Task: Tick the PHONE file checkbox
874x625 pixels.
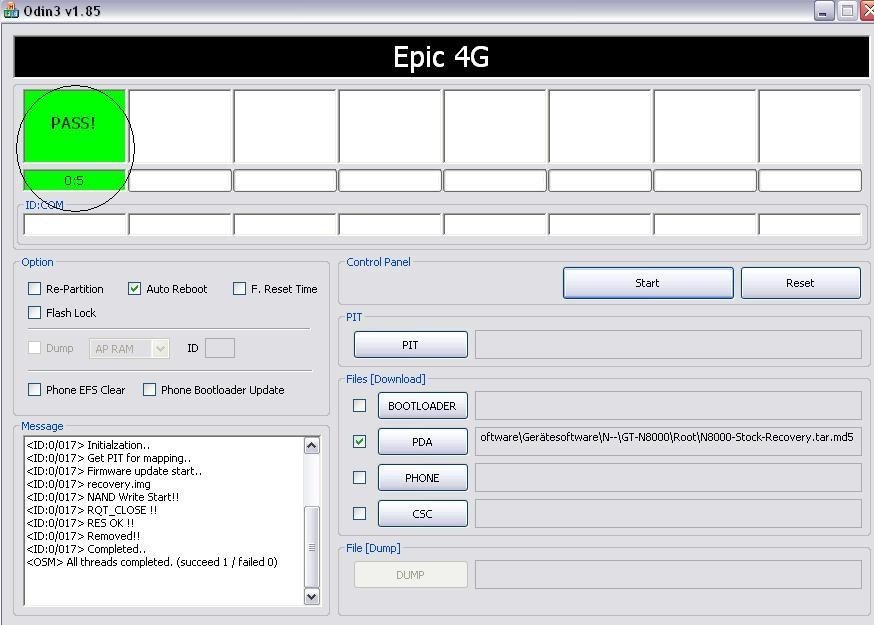Action: [360, 478]
